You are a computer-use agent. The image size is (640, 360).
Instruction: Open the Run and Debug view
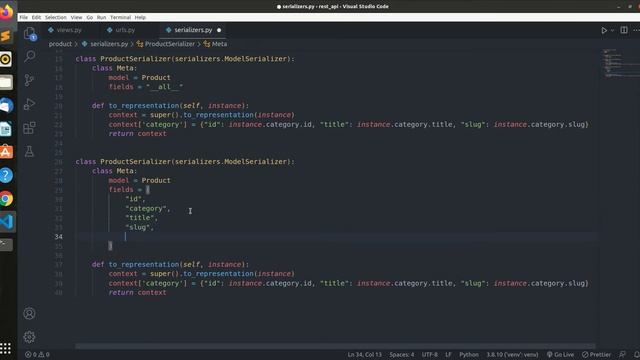[29, 104]
